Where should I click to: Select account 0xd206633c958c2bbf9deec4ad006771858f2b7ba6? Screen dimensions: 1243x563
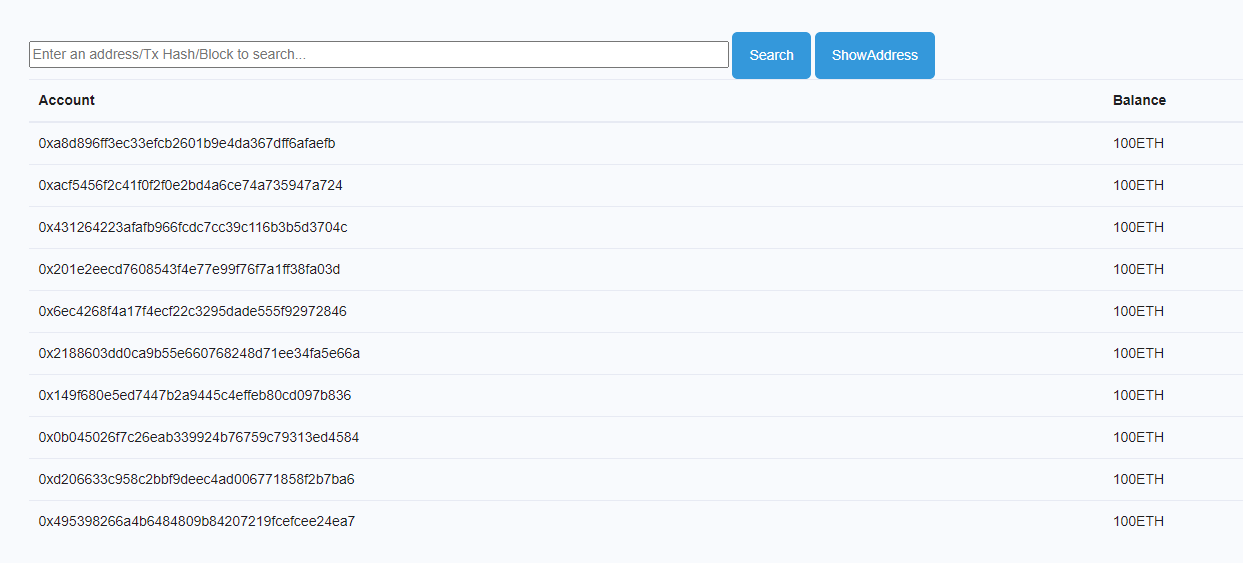coord(197,479)
